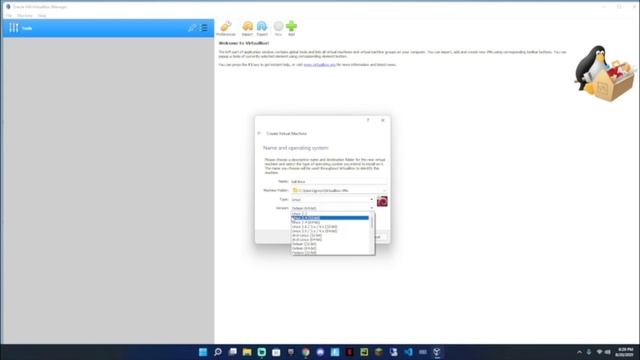Close the Create Virtual Machine dialog
The image size is (640, 360).
(x=383, y=120)
